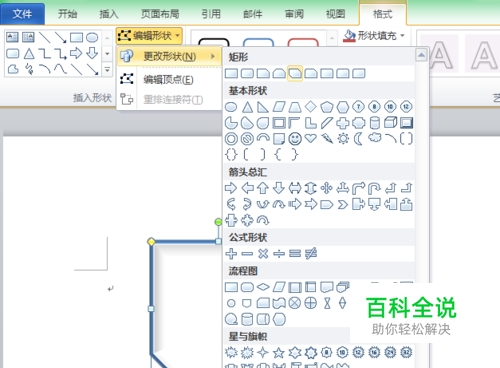Select the text box shape in gallery
The width and height of the screenshot is (500, 368).
pyautogui.click(x=12, y=37)
